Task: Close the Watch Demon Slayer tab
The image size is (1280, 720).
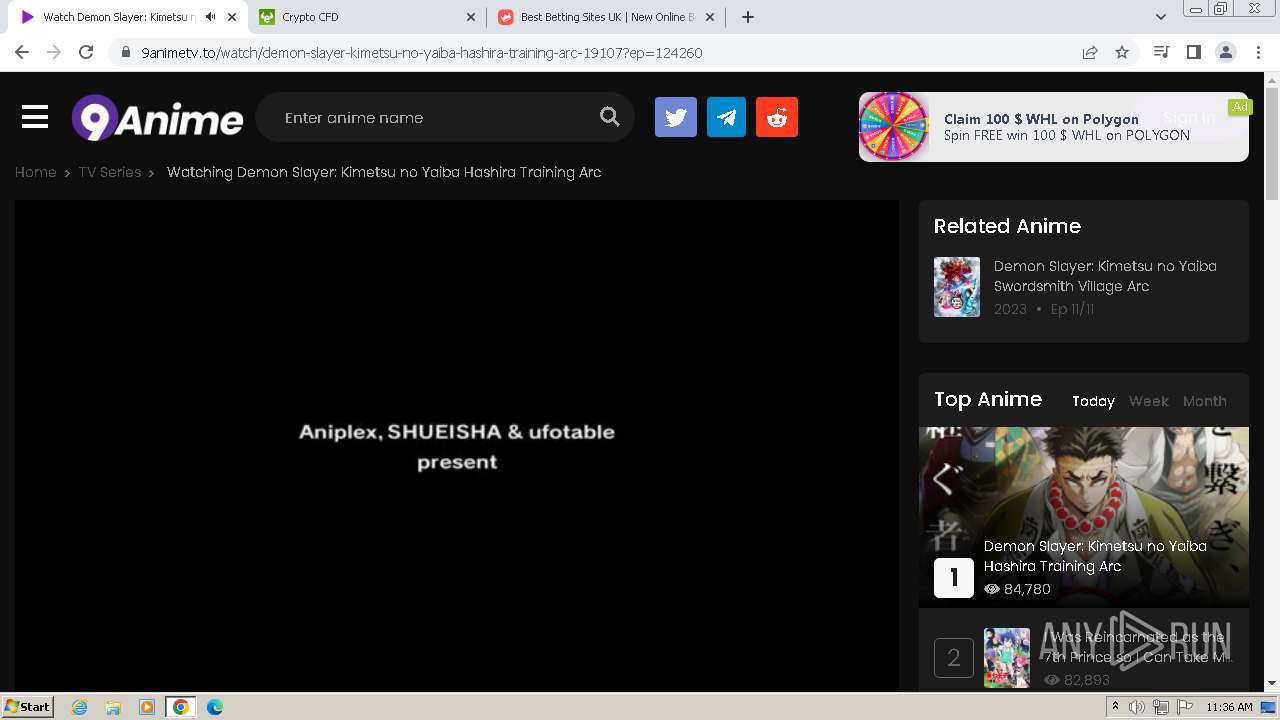Action: tap(231, 17)
